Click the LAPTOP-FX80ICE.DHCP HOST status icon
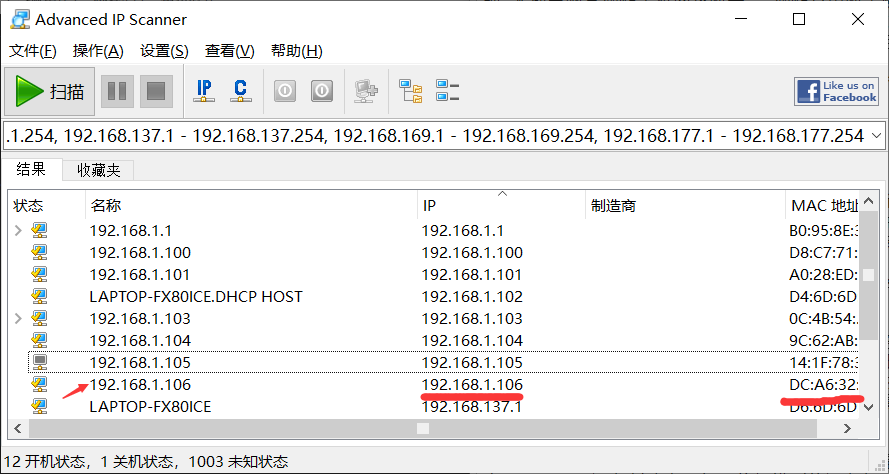 tap(39, 296)
